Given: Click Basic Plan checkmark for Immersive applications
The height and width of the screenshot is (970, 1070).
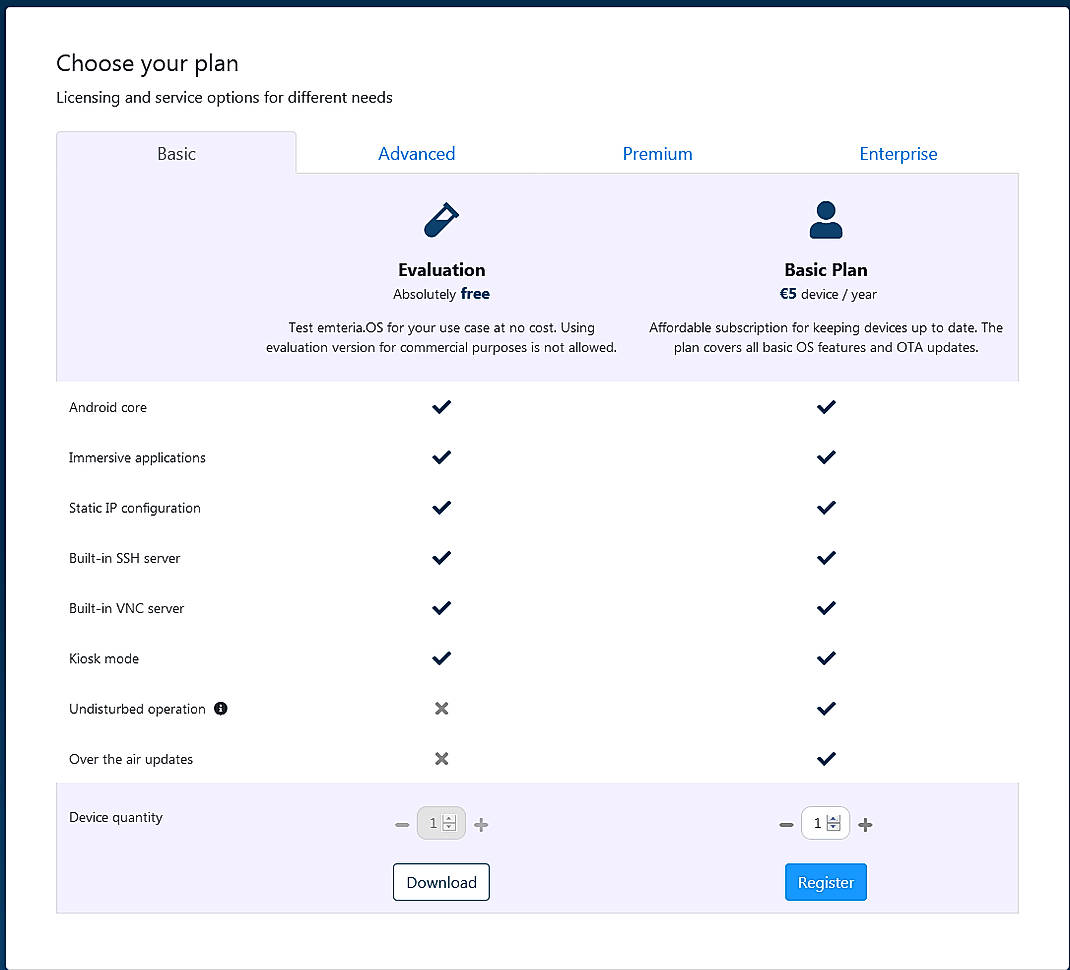Looking at the screenshot, I should (826, 457).
